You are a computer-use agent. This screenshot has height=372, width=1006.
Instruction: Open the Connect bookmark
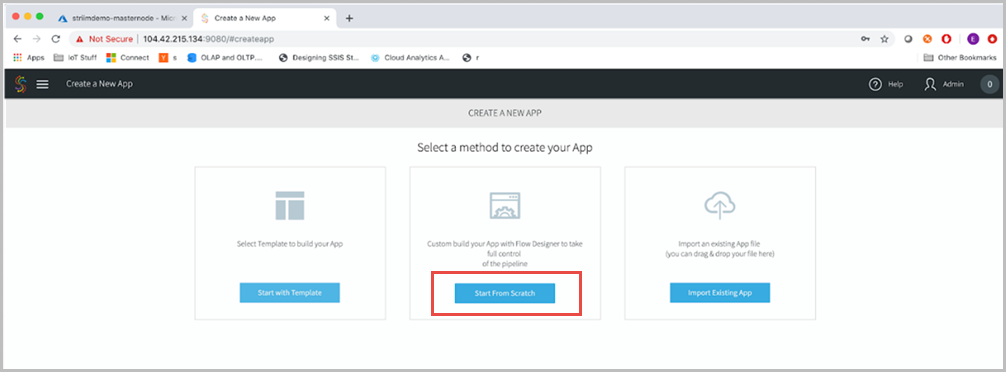pos(127,58)
